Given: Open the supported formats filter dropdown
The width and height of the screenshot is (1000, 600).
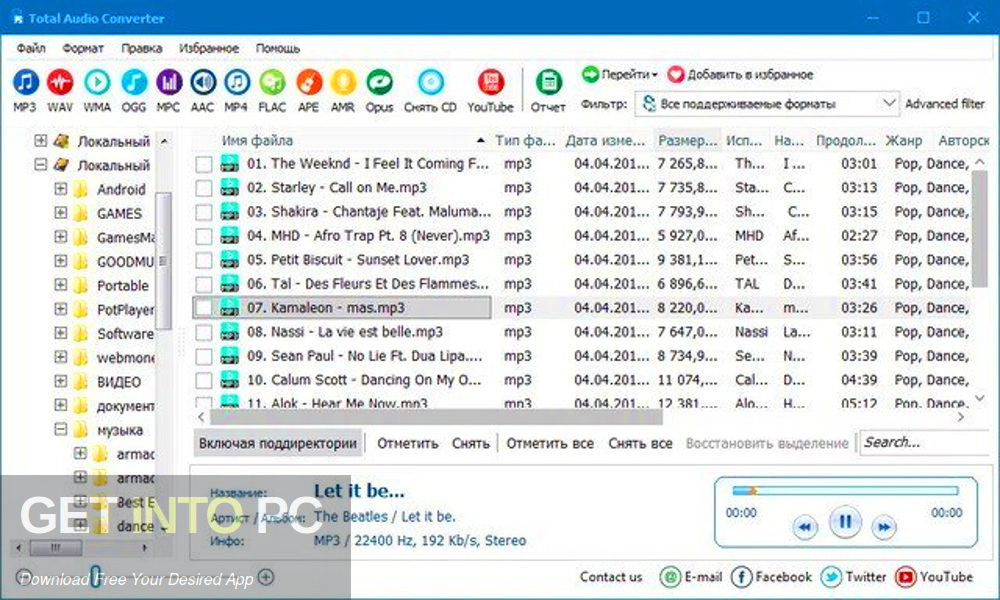Looking at the screenshot, I should (889, 103).
